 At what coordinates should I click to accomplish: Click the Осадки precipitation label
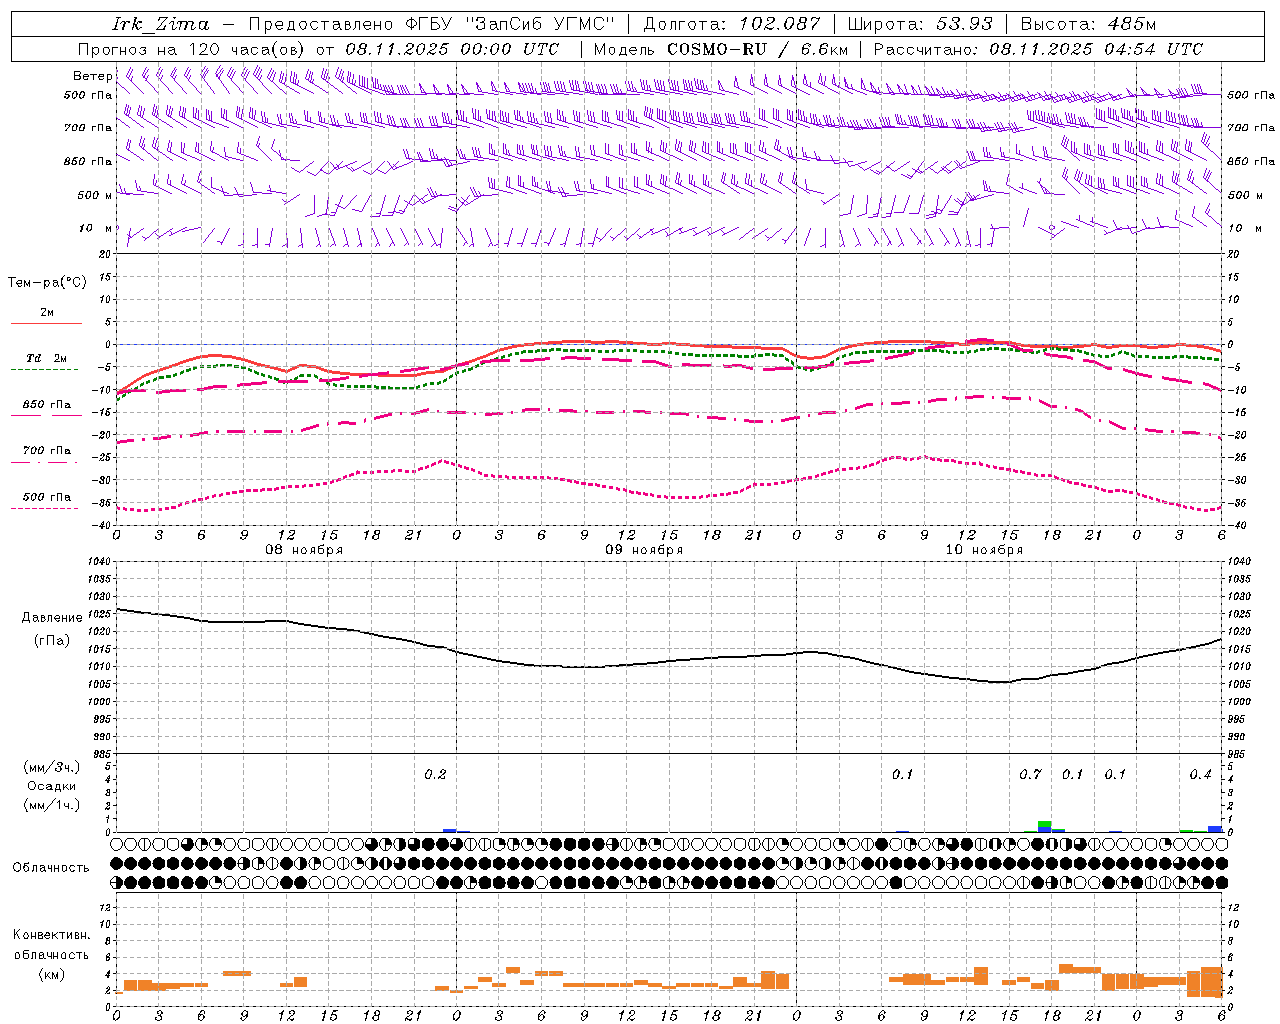point(52,786)
